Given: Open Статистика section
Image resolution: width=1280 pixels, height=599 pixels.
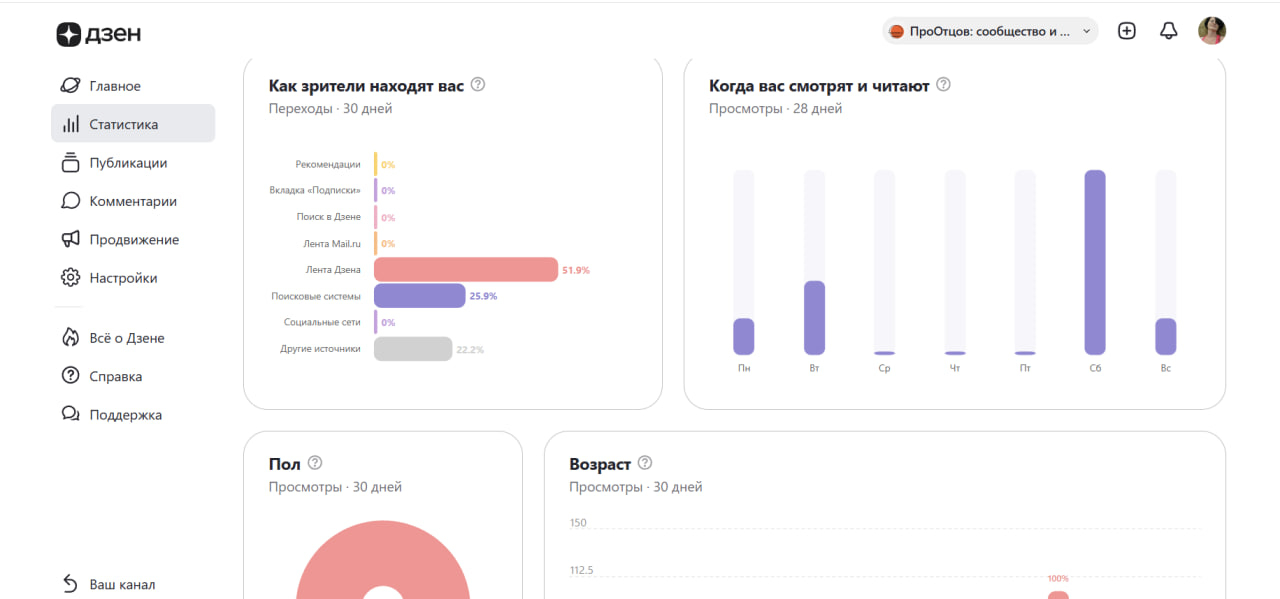Looking at the screenshot, I should coord(133,124).
